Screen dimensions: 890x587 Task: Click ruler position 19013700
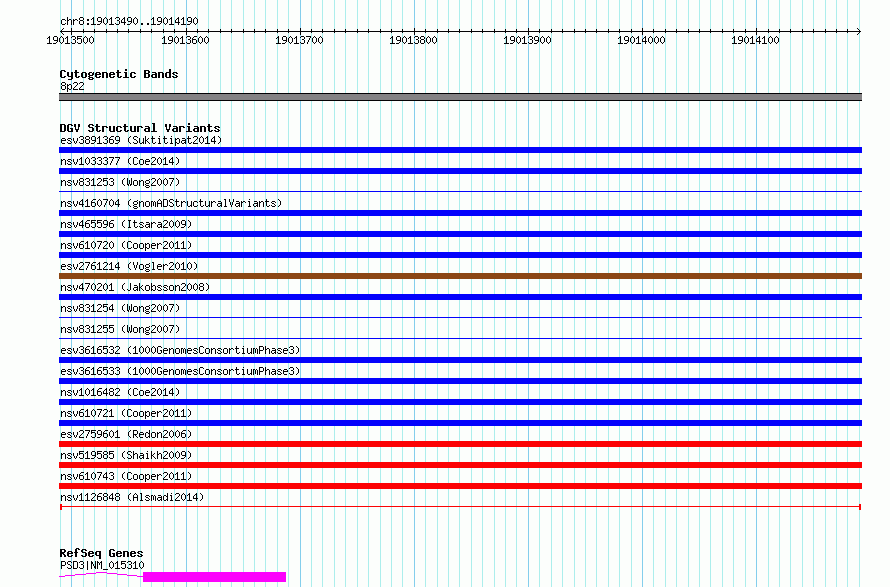(299, 40)
